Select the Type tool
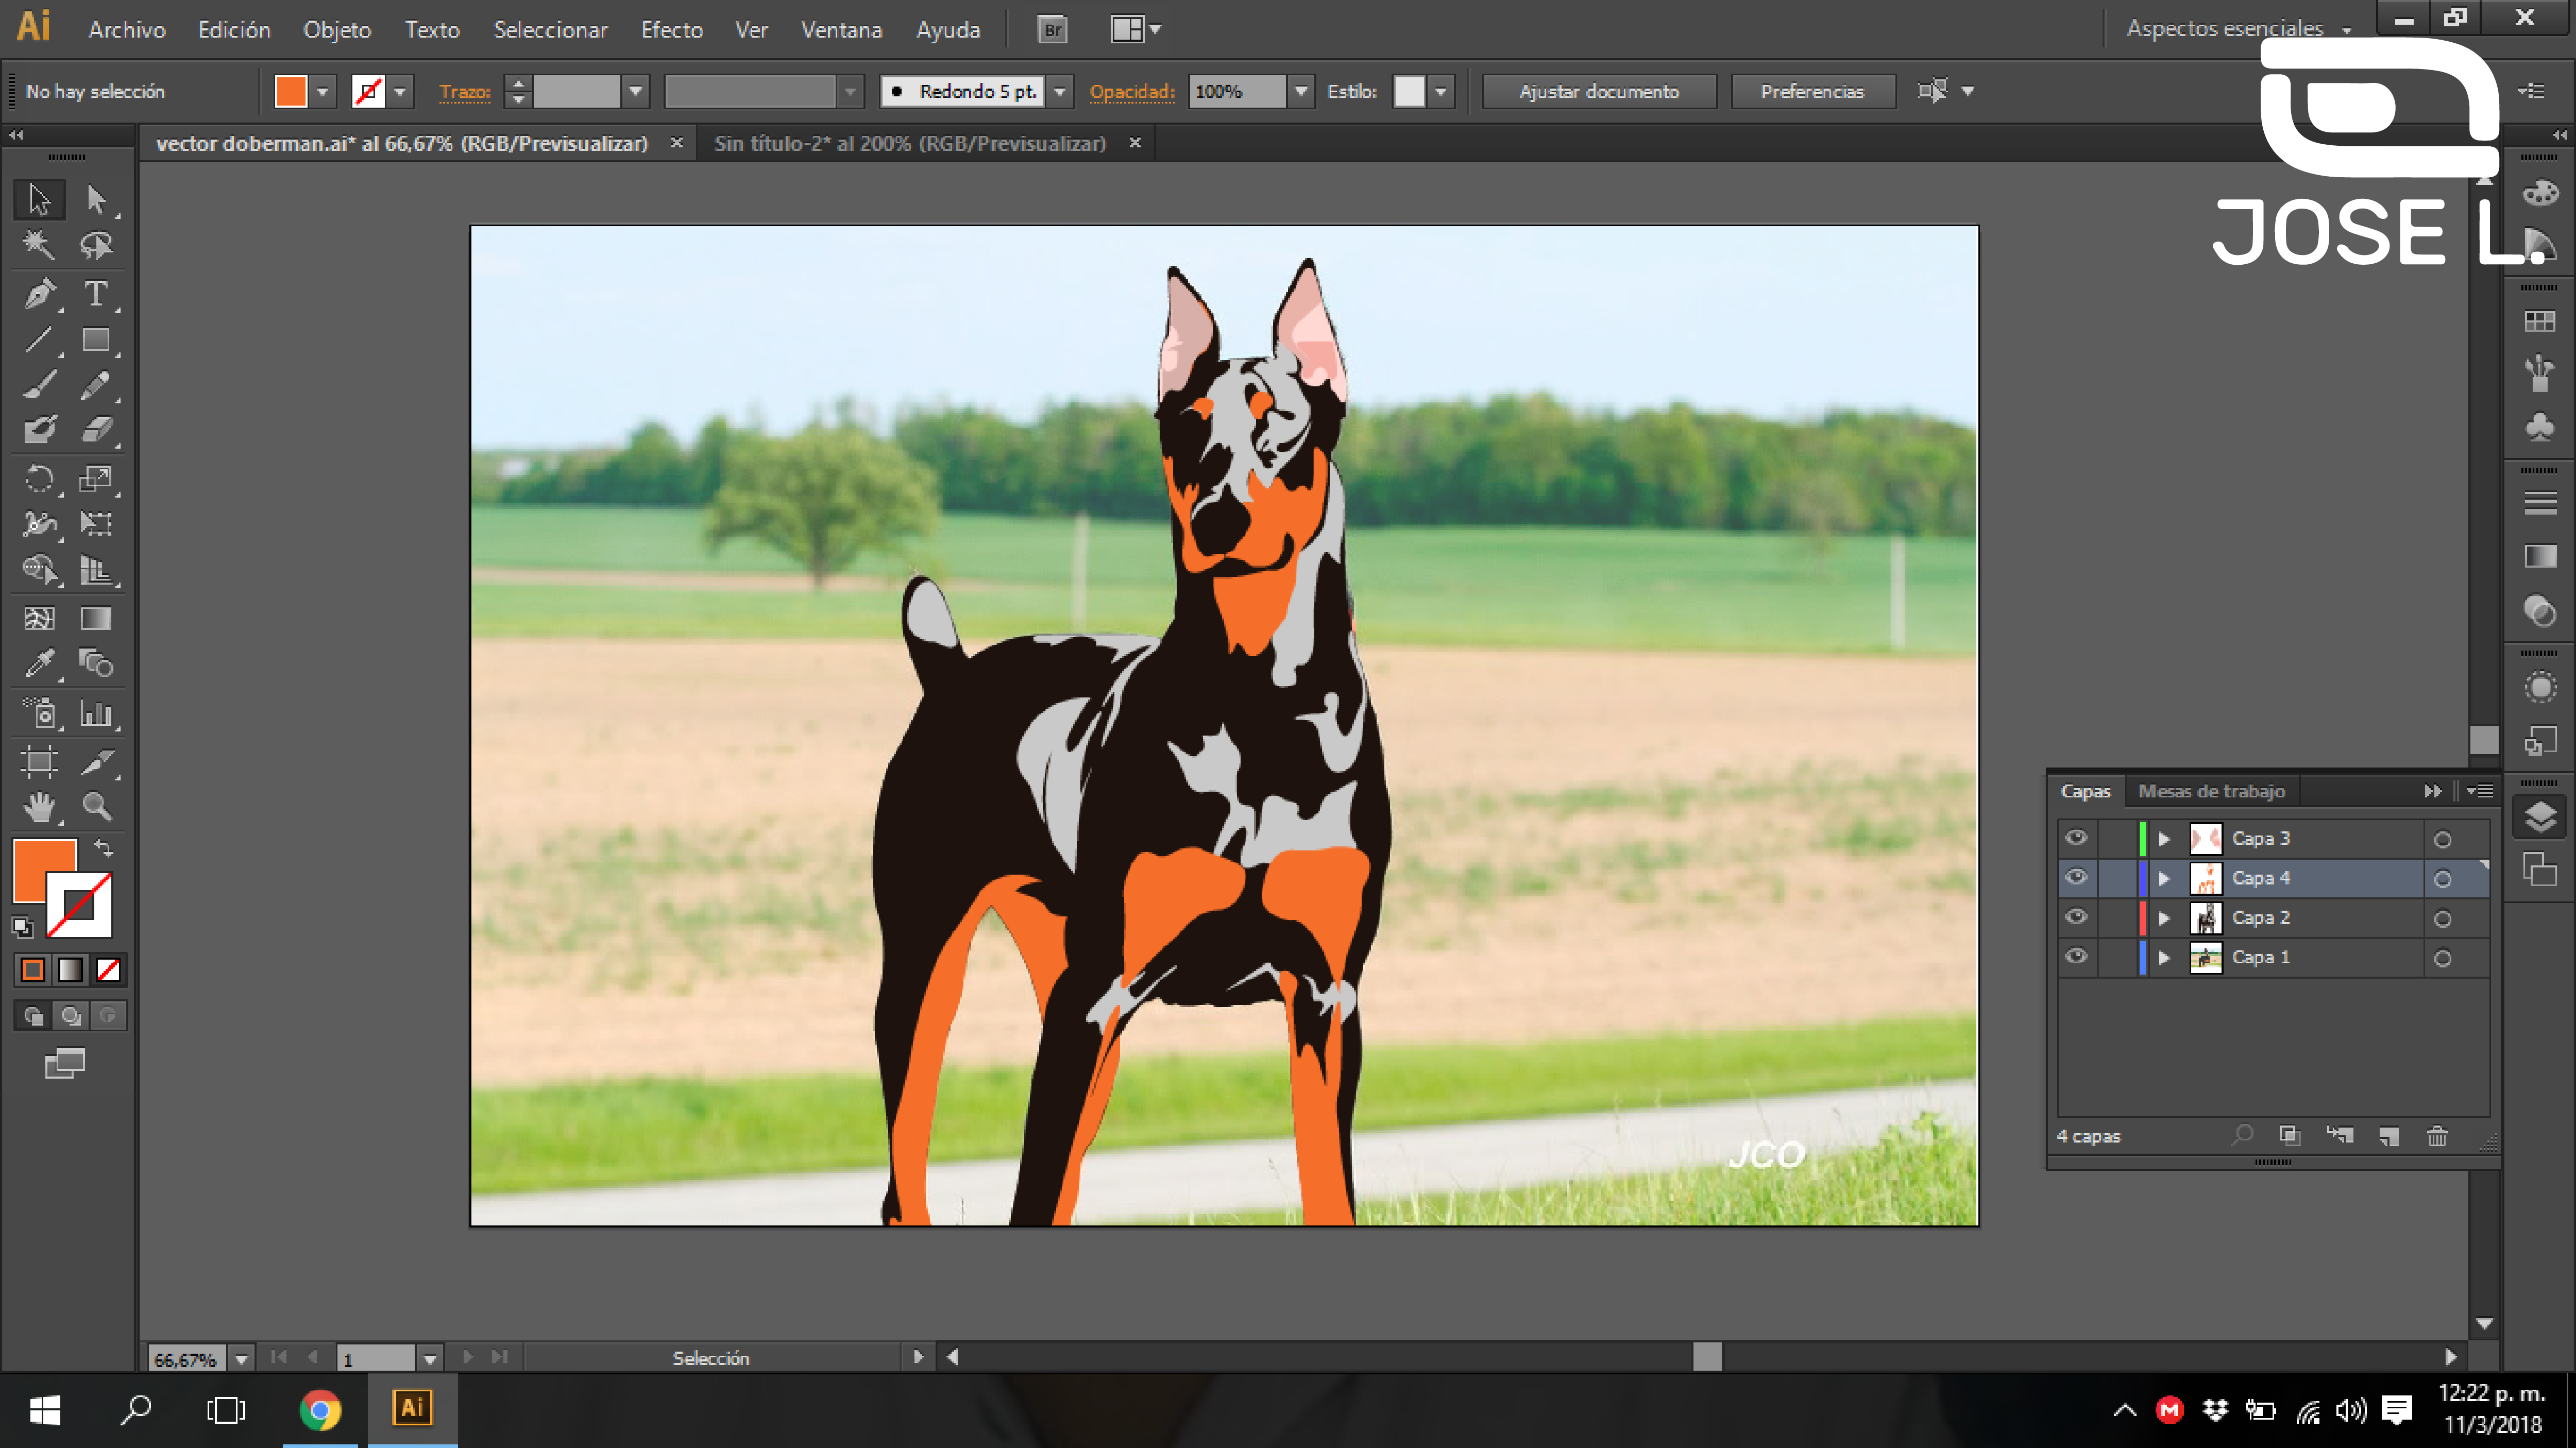This screenshot has height=1449, width=2576. tap(96, 294)
